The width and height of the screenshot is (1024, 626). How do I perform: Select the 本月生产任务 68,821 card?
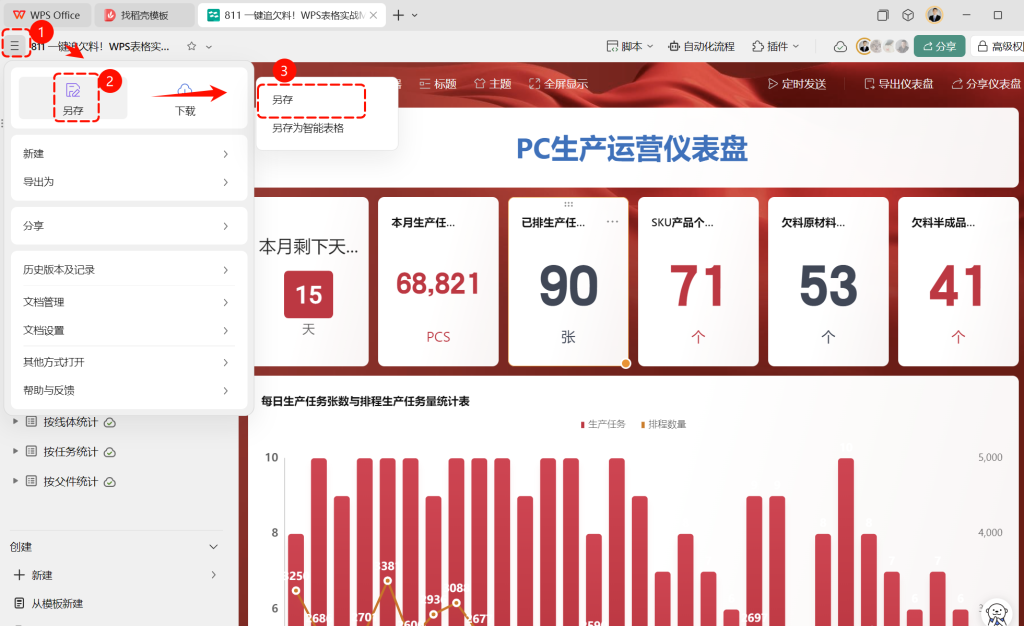[438, 281]
